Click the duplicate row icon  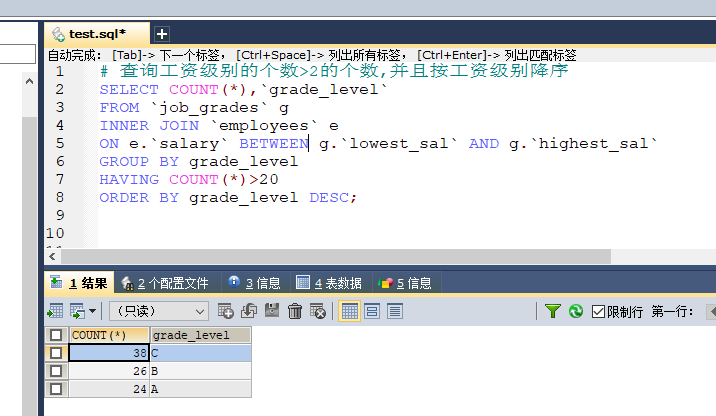pyautogui.click(x=249, y=311)
